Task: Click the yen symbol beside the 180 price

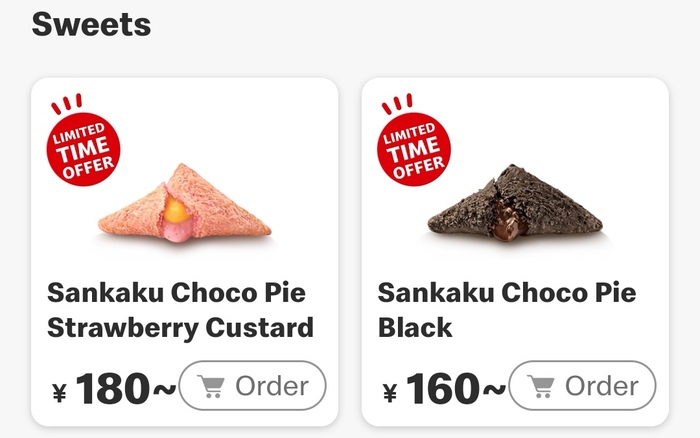Action: [x=58, y=393]
